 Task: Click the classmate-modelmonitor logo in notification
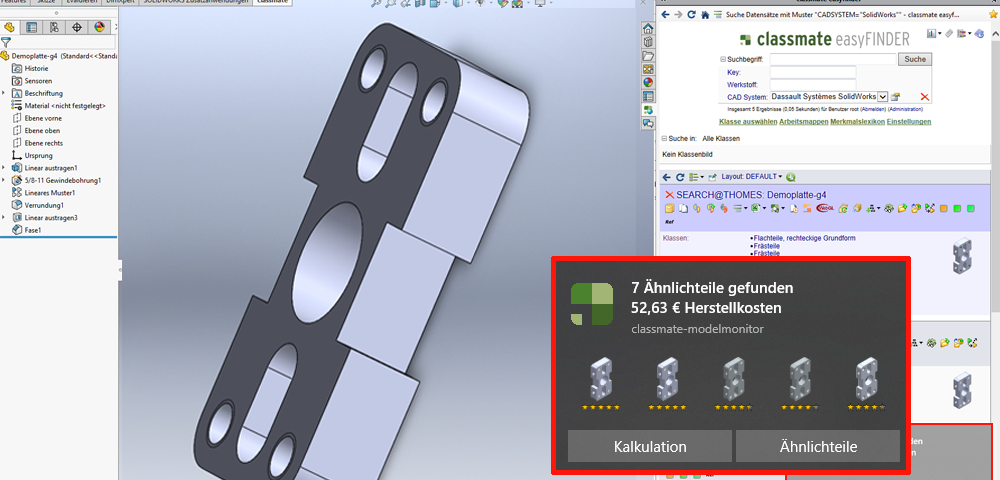coord(592,304)
